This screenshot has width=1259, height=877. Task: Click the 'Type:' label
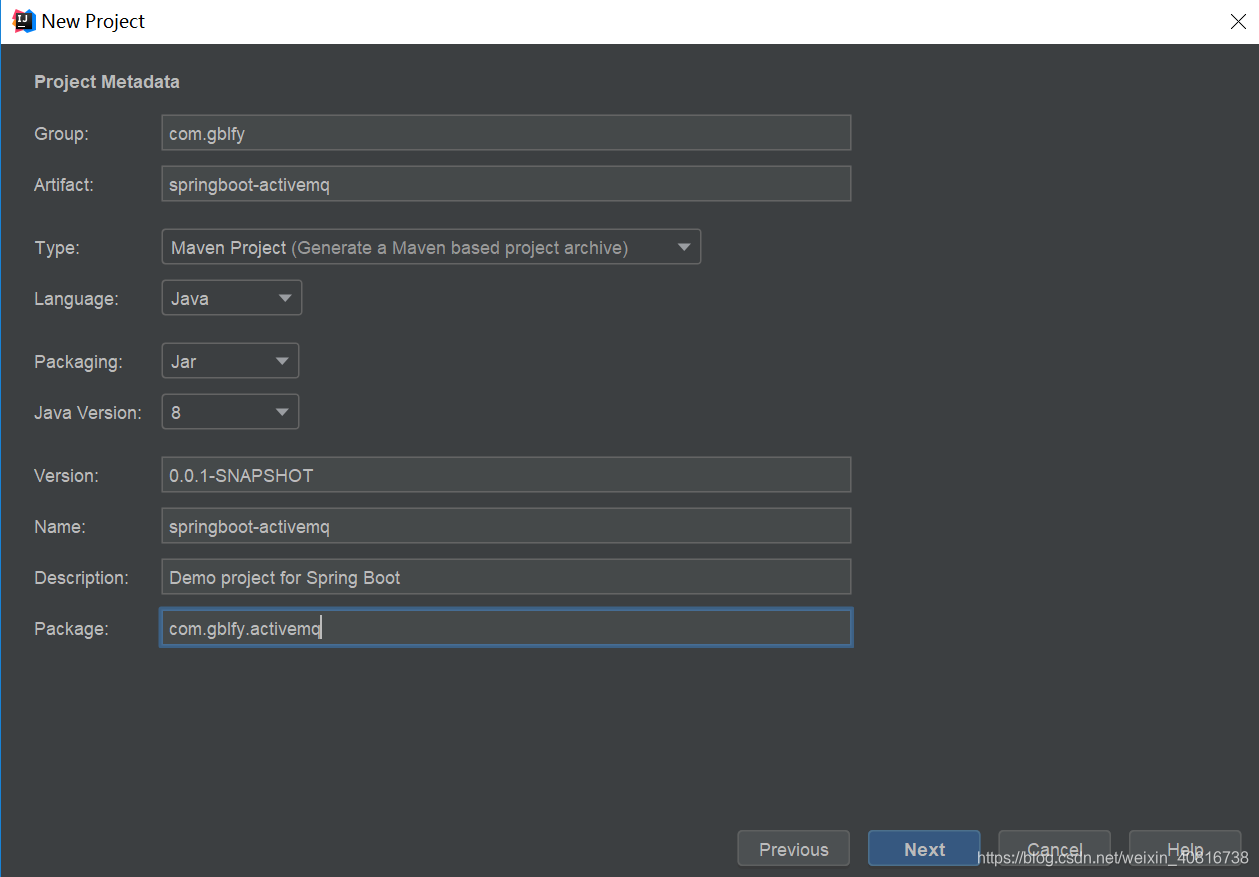click(57, 248)
